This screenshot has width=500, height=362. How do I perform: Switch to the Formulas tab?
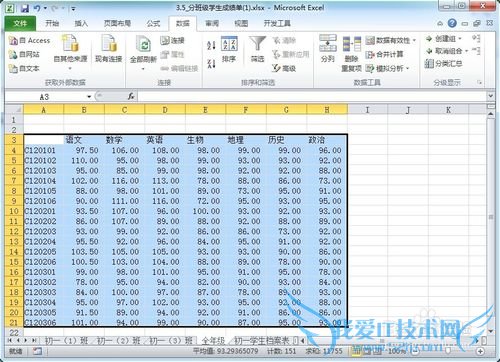tap(153, 23)
